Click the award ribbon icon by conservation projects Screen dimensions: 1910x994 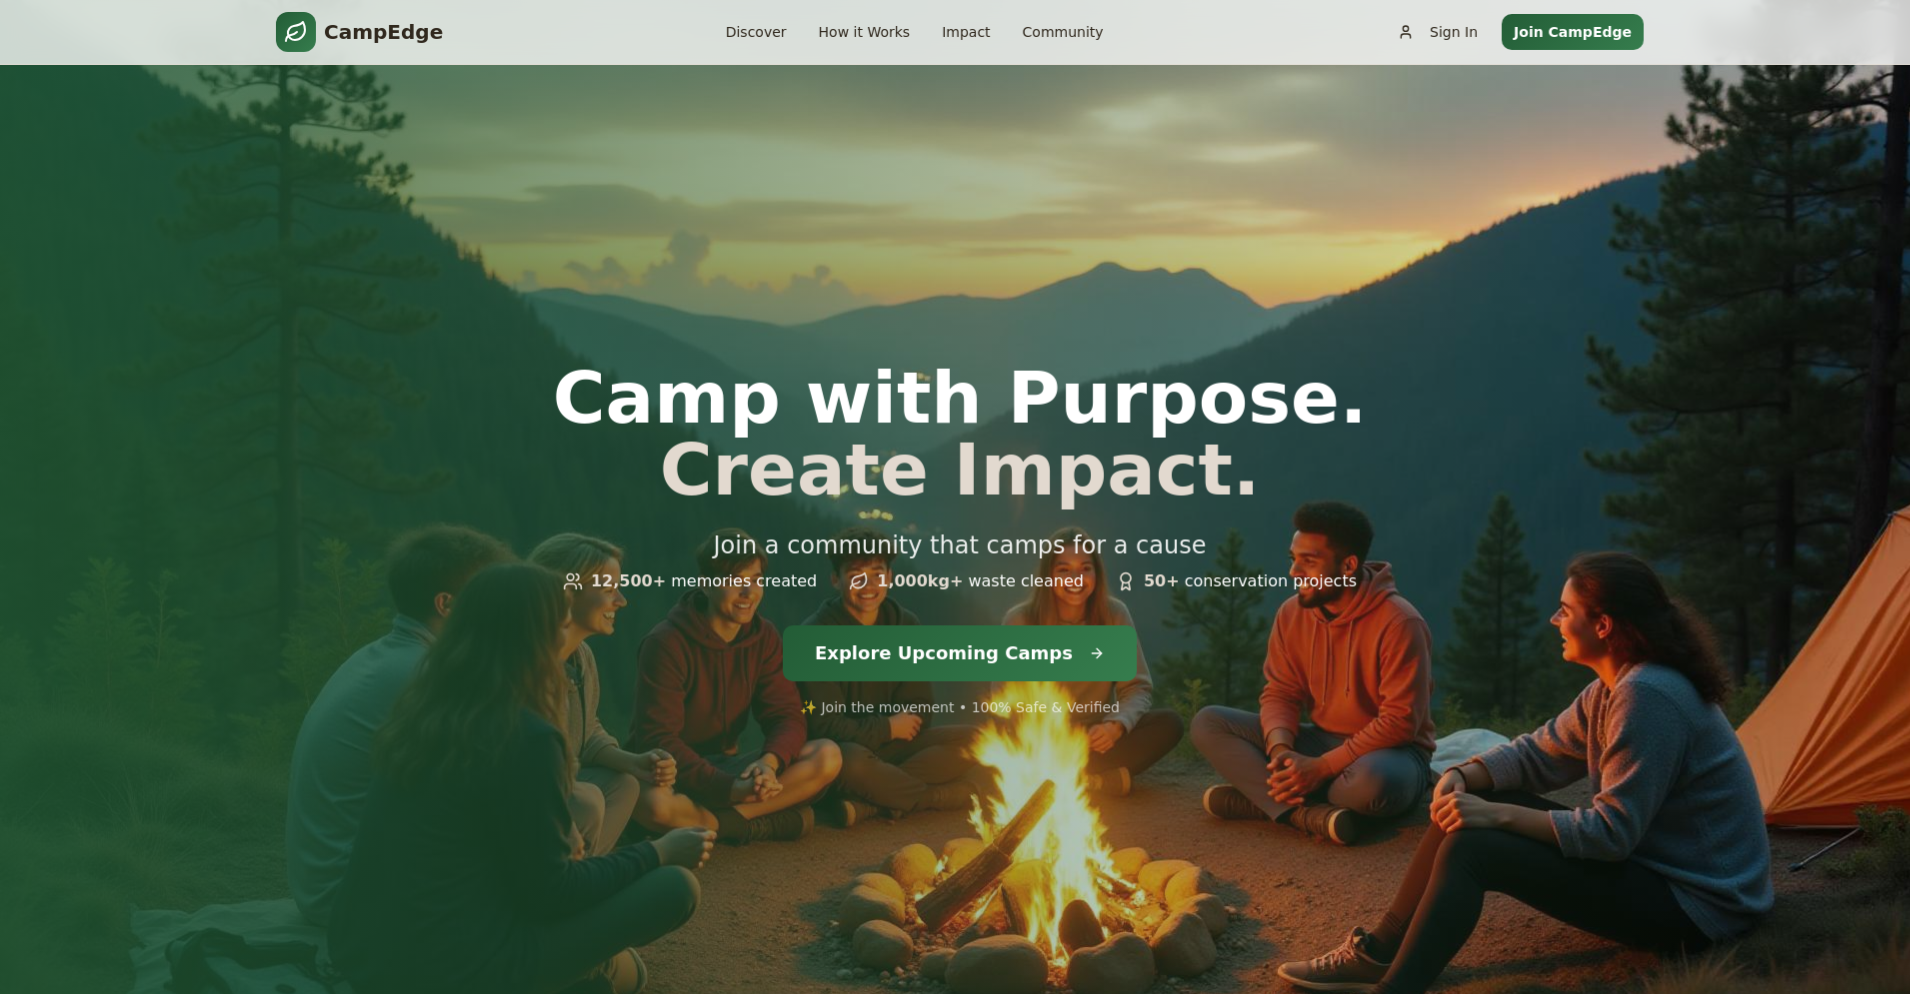[1125, 581]
